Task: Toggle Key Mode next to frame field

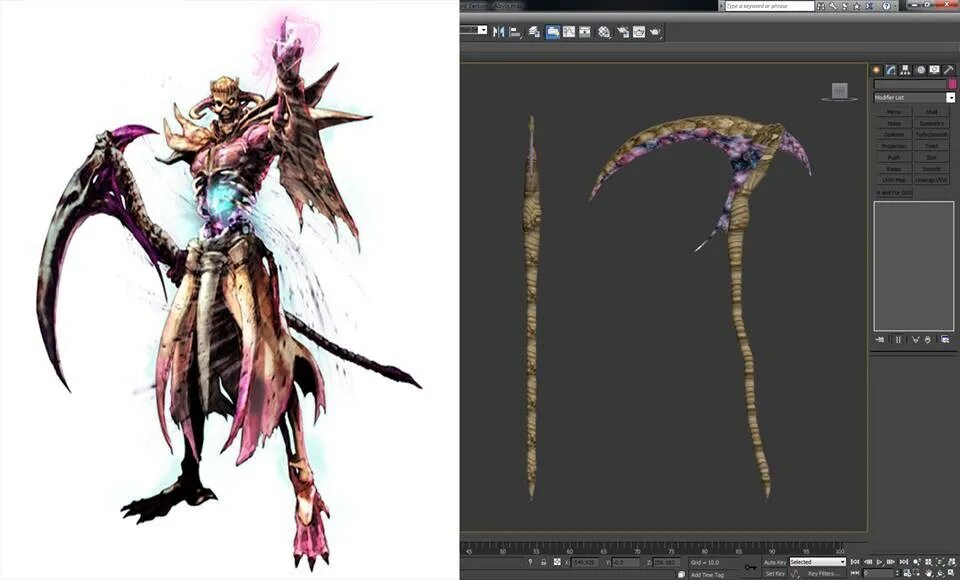Action: coord(855,573)
